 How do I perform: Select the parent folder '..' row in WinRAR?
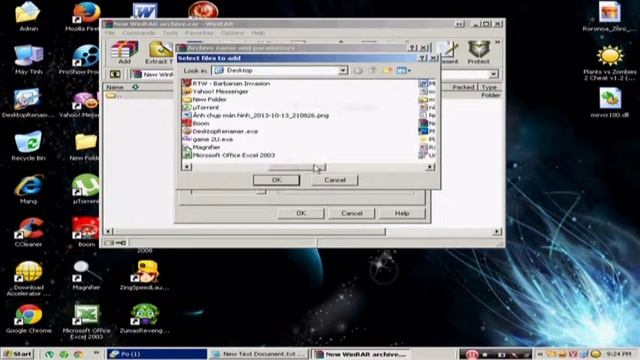(x=139, y=95)
